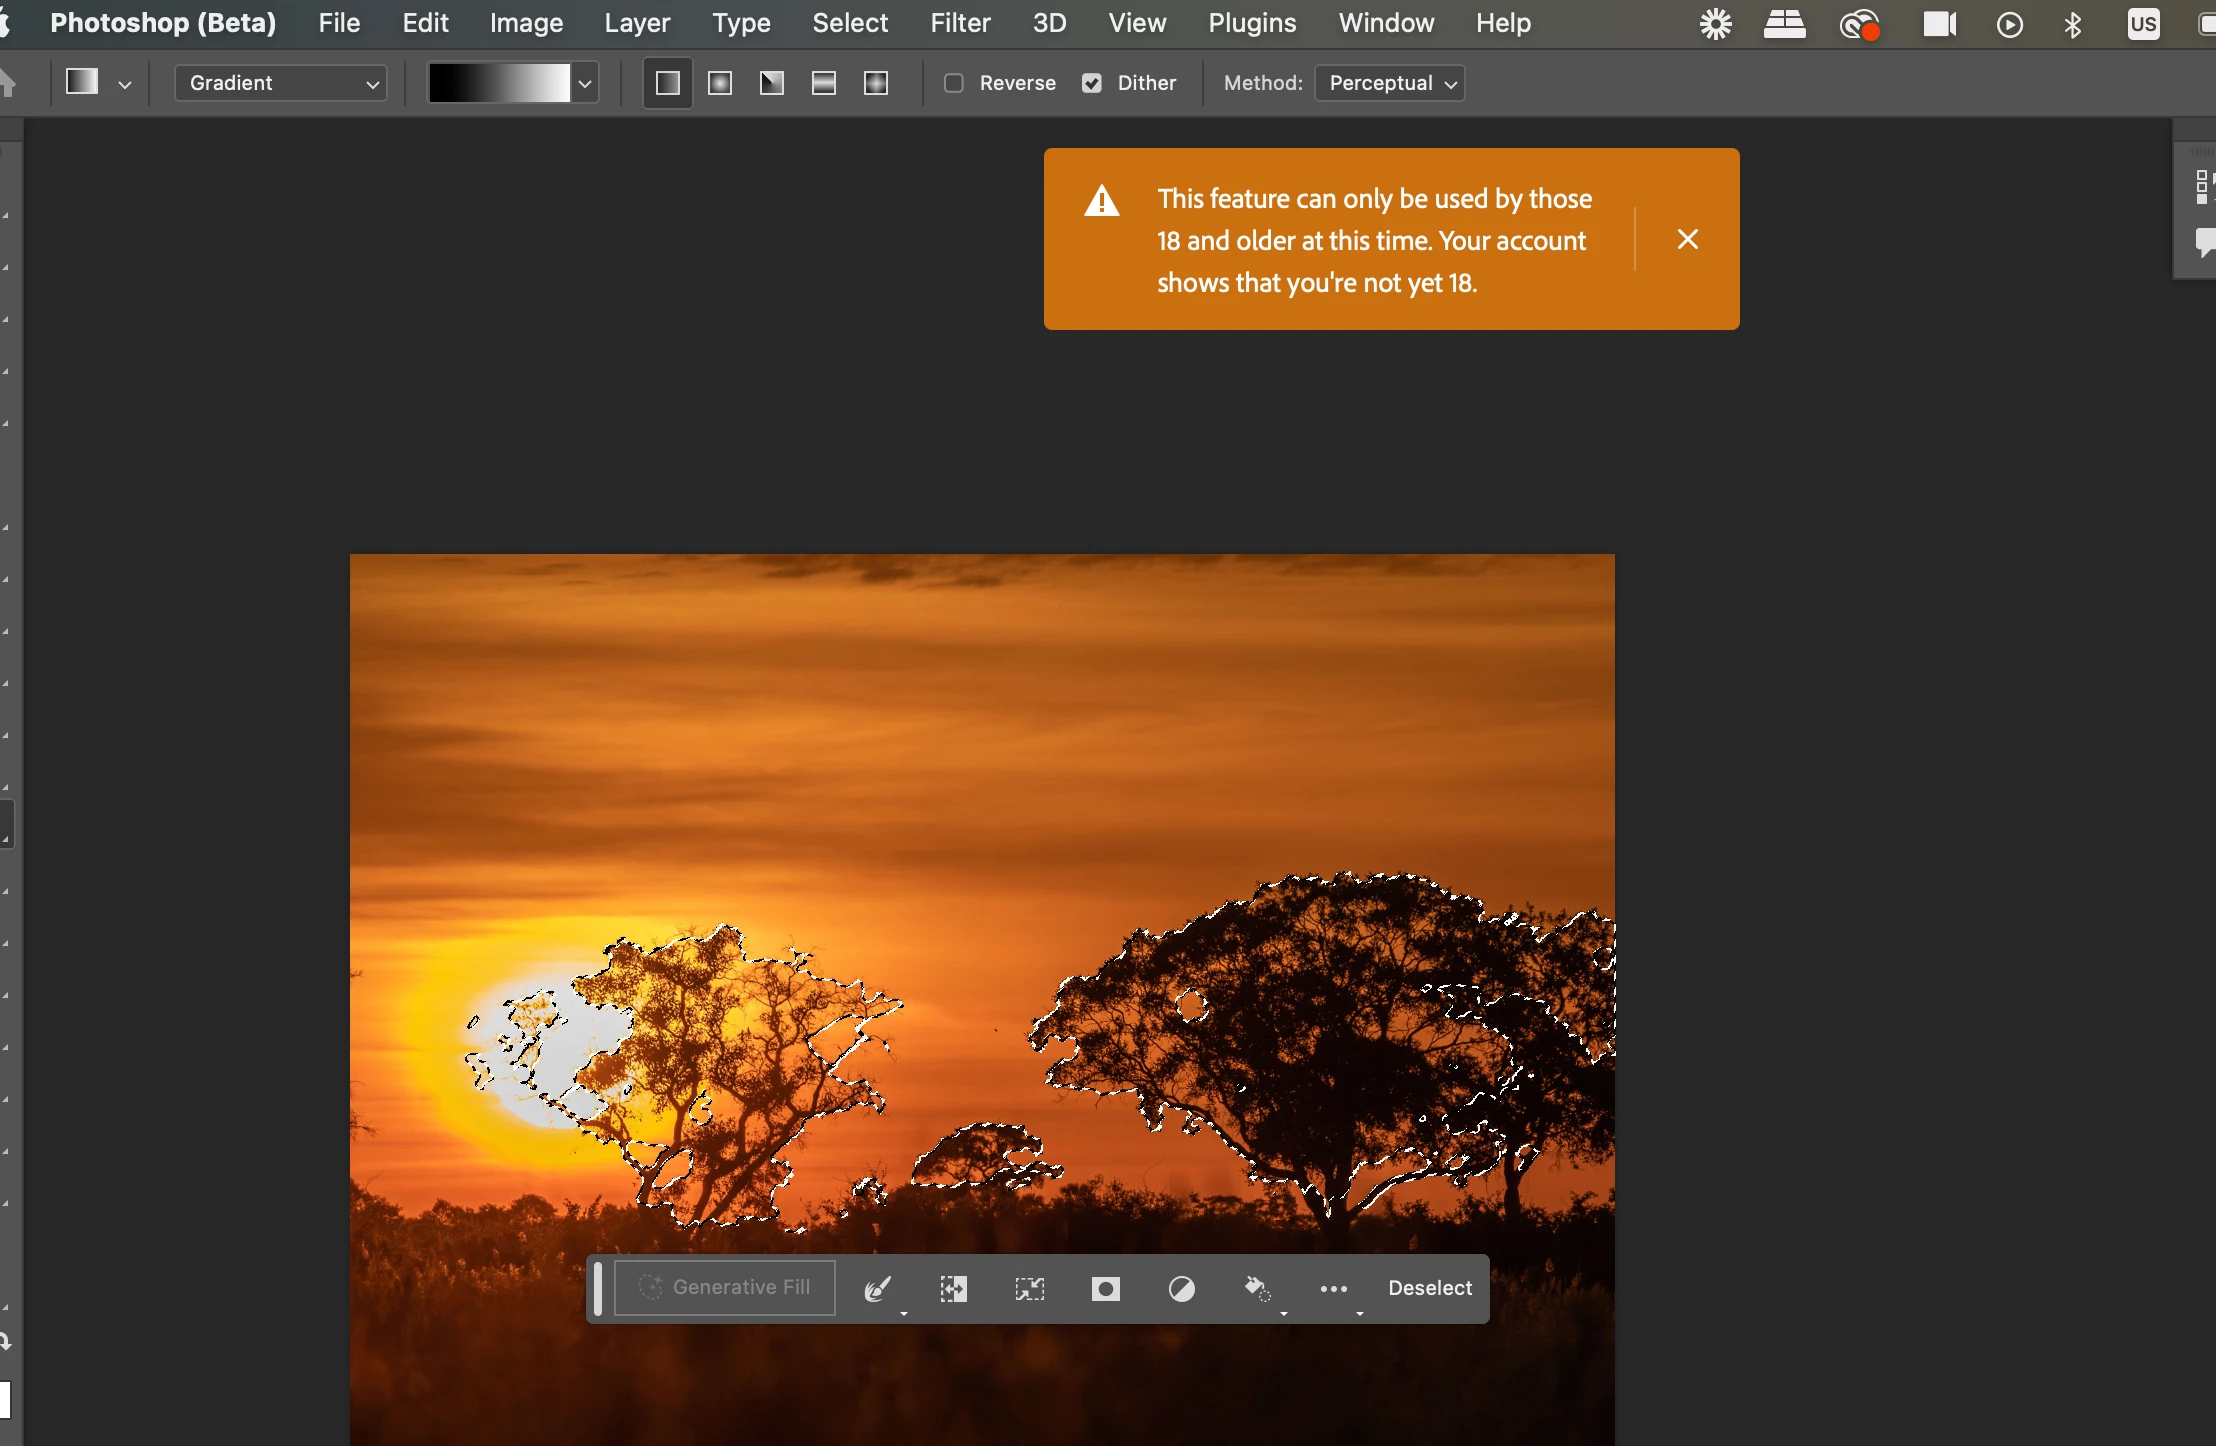Open the Gradient mode dropdown
This screenshot has width=2216, height=1446.
[281, 83]
